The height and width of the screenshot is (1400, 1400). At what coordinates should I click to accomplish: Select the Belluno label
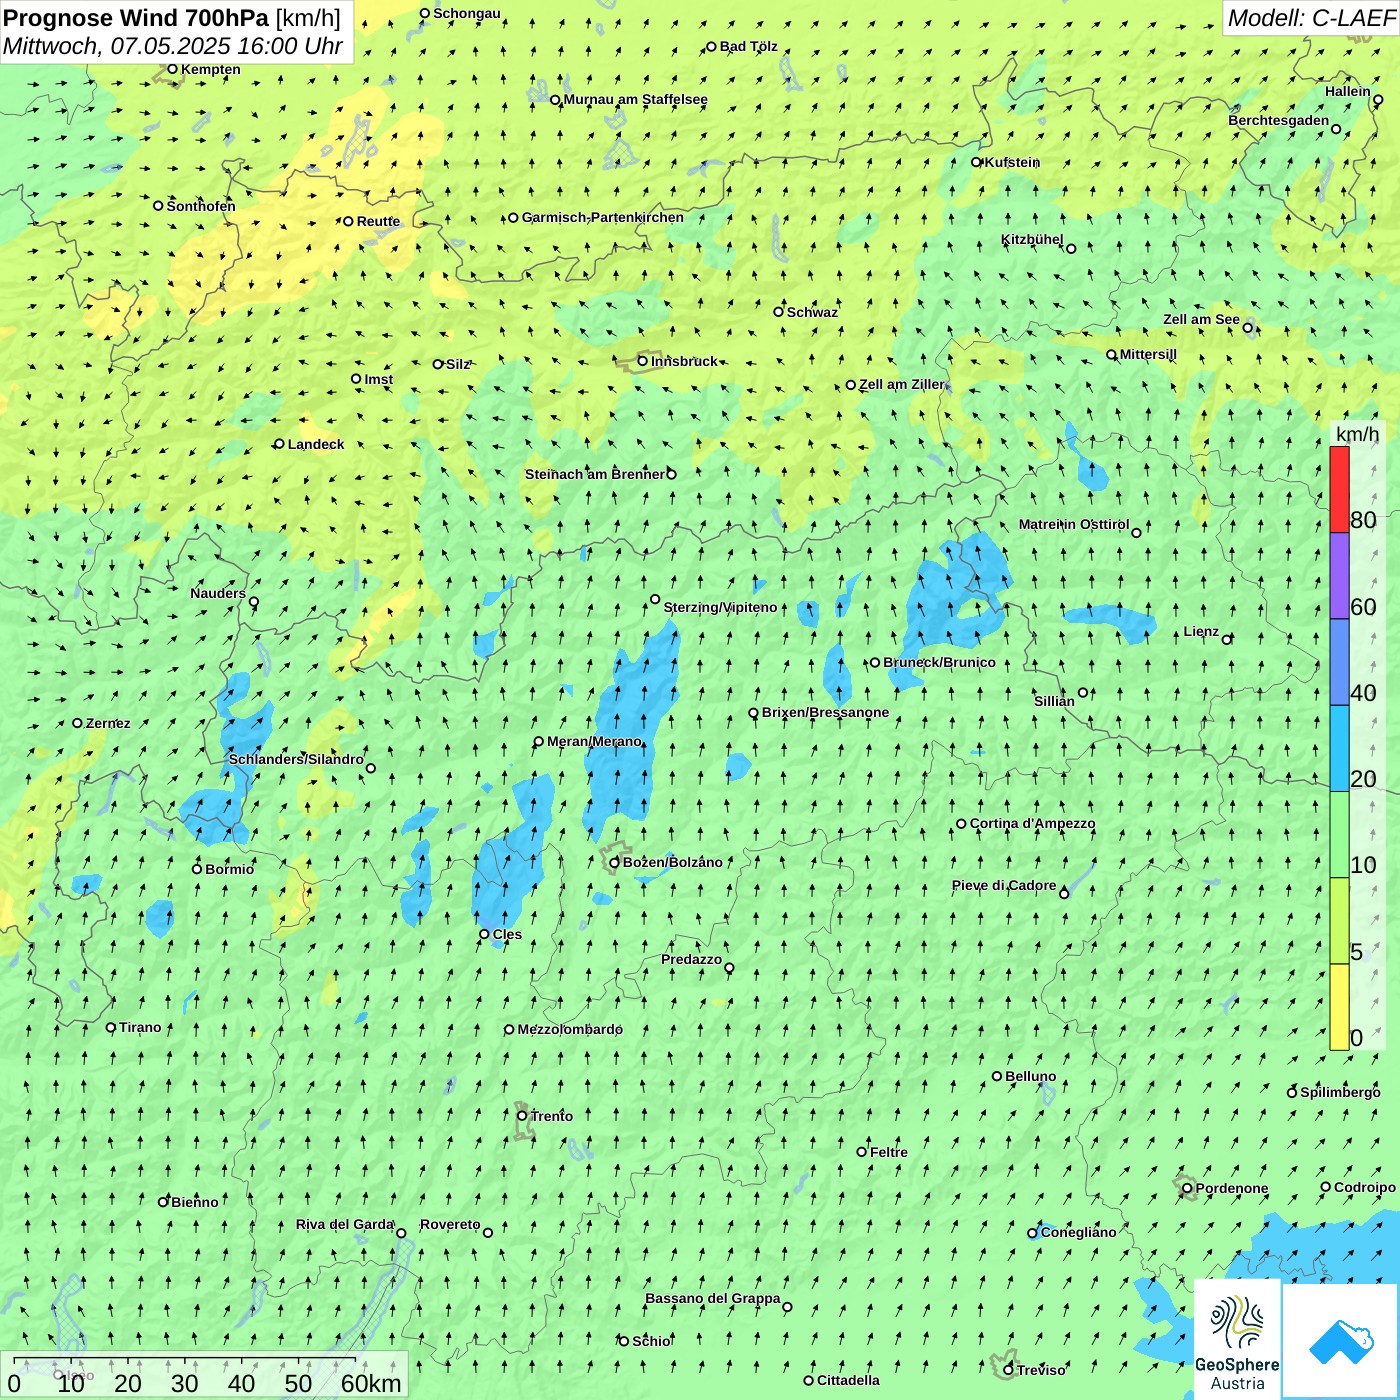point(1030,1076)
